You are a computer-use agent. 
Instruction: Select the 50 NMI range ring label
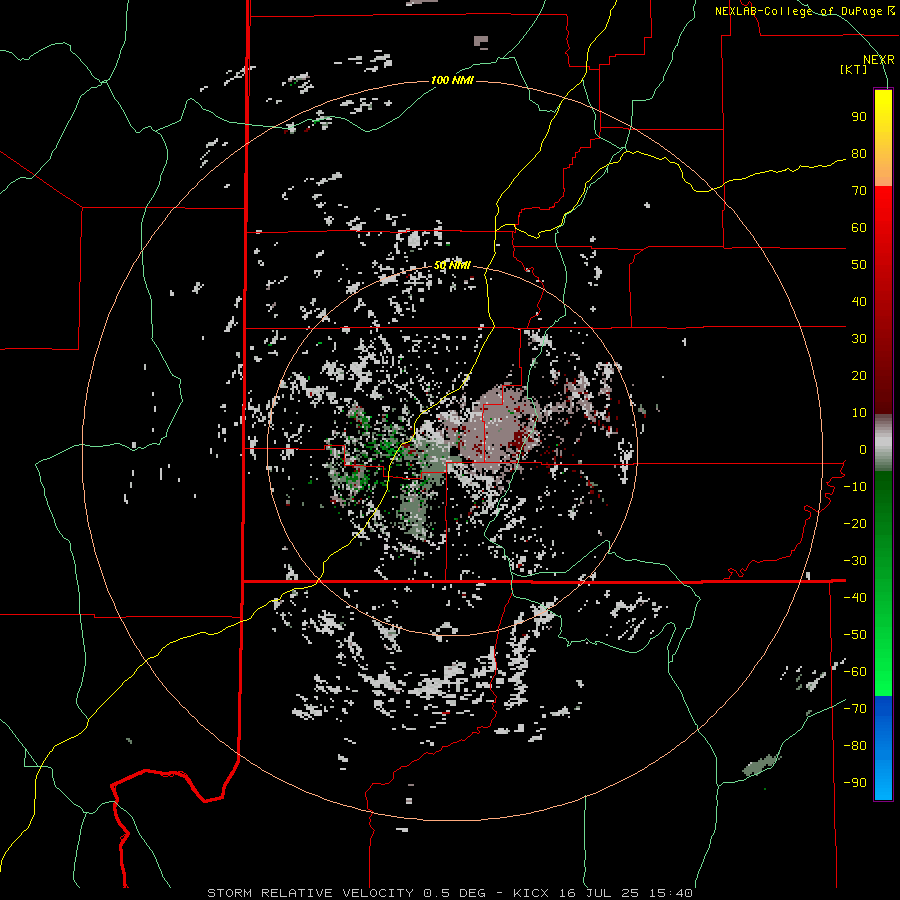(x=452, y=265)
